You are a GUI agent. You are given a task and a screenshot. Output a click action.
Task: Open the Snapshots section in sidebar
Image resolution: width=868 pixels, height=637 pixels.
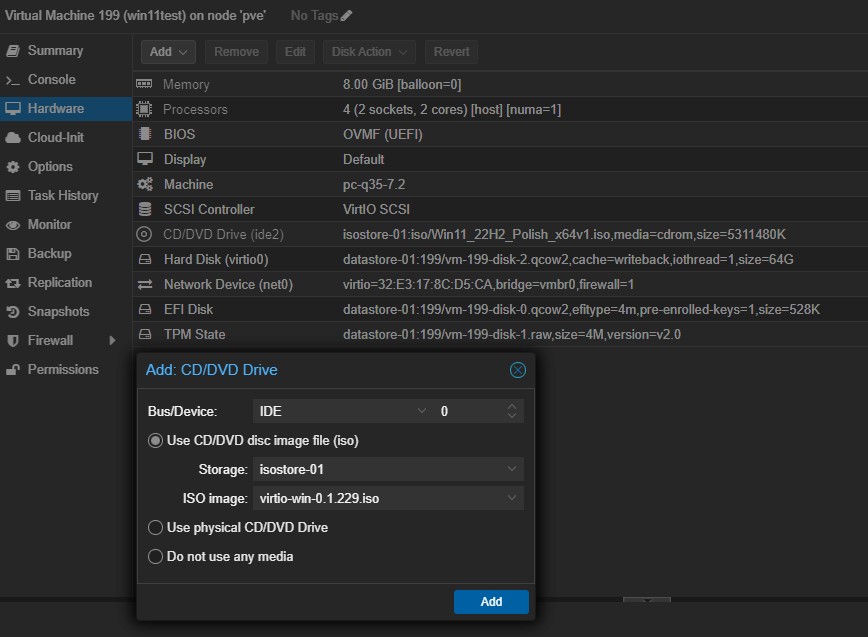coord(58,311)
